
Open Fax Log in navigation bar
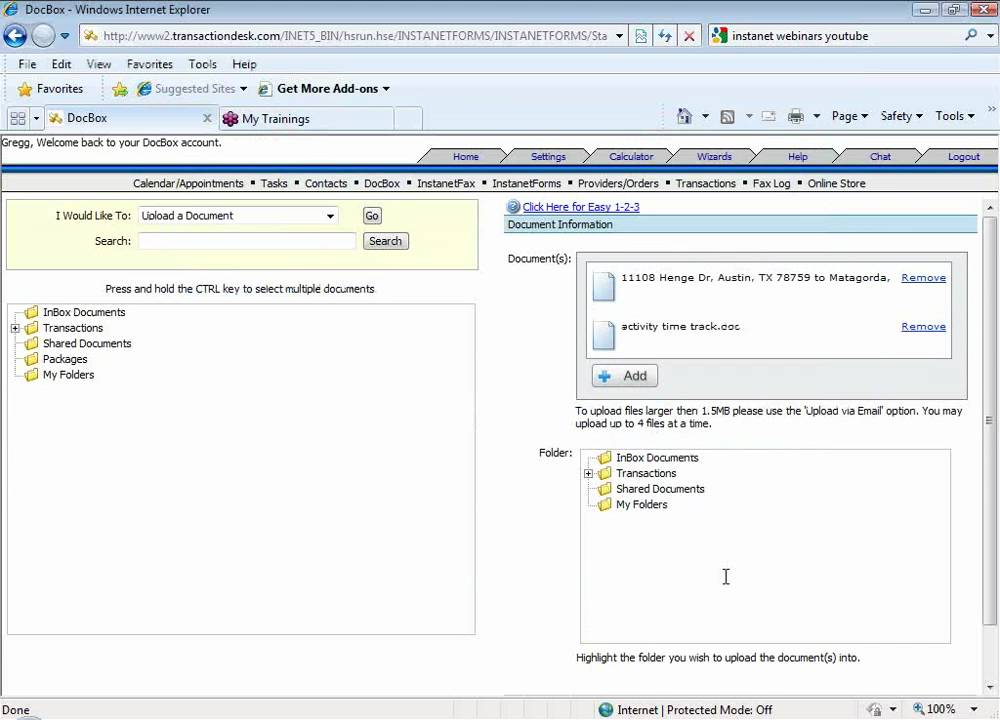[x=771, y=183]
